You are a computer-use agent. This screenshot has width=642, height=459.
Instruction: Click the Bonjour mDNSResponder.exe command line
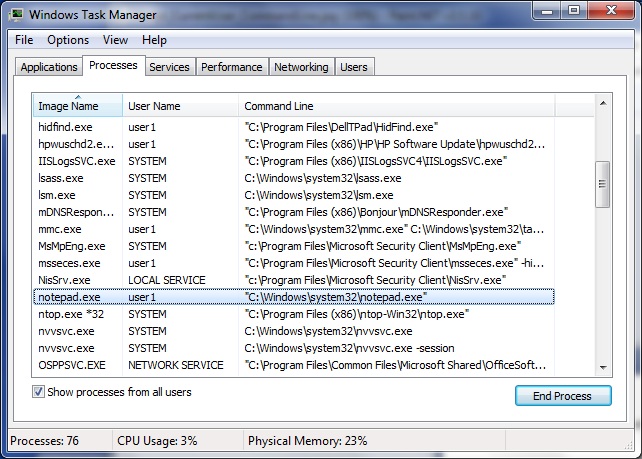coord(376,212)
